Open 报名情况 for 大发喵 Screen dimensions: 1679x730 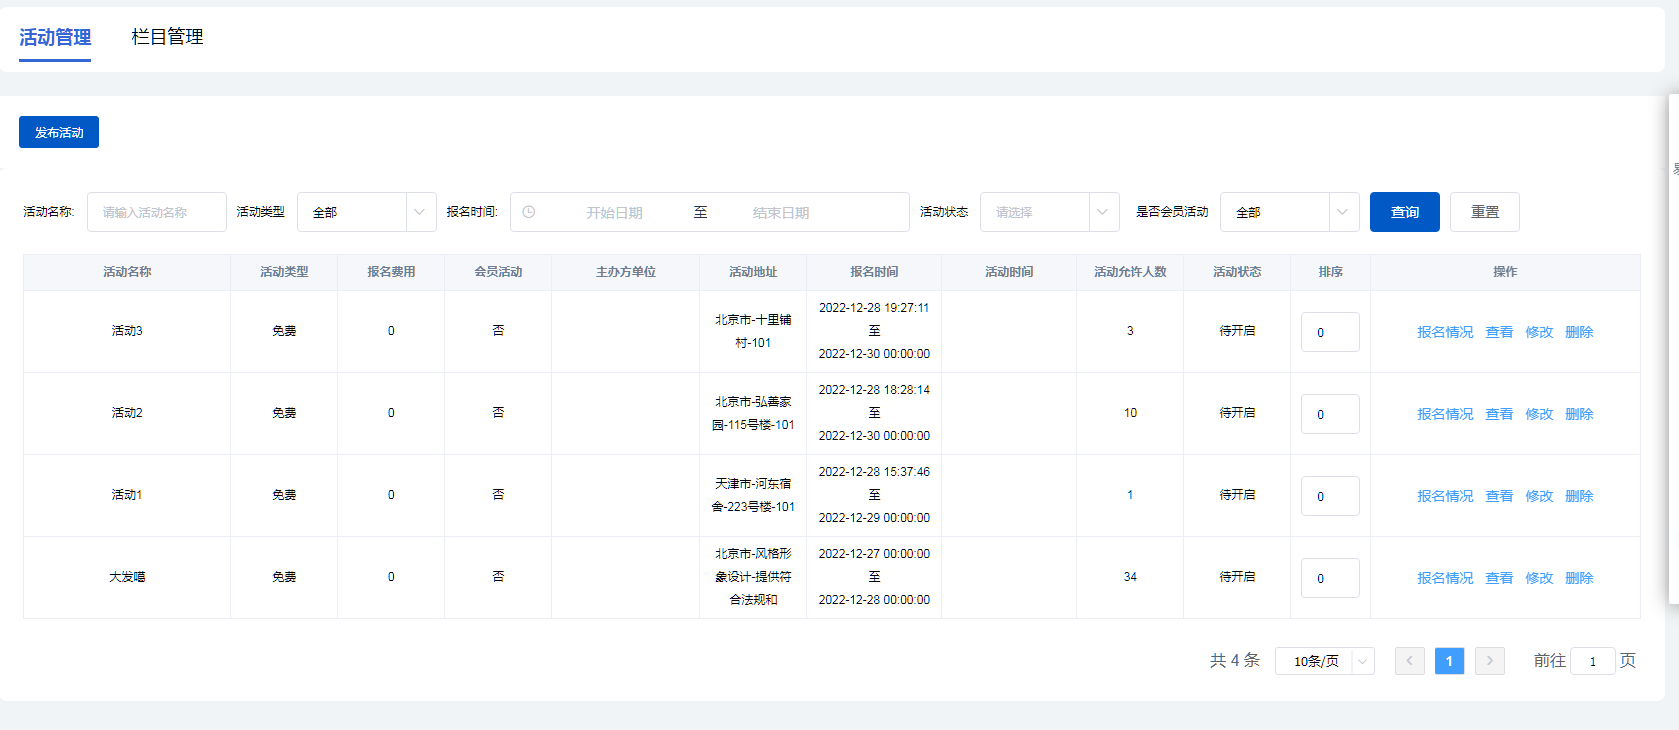pos(1445,578)
